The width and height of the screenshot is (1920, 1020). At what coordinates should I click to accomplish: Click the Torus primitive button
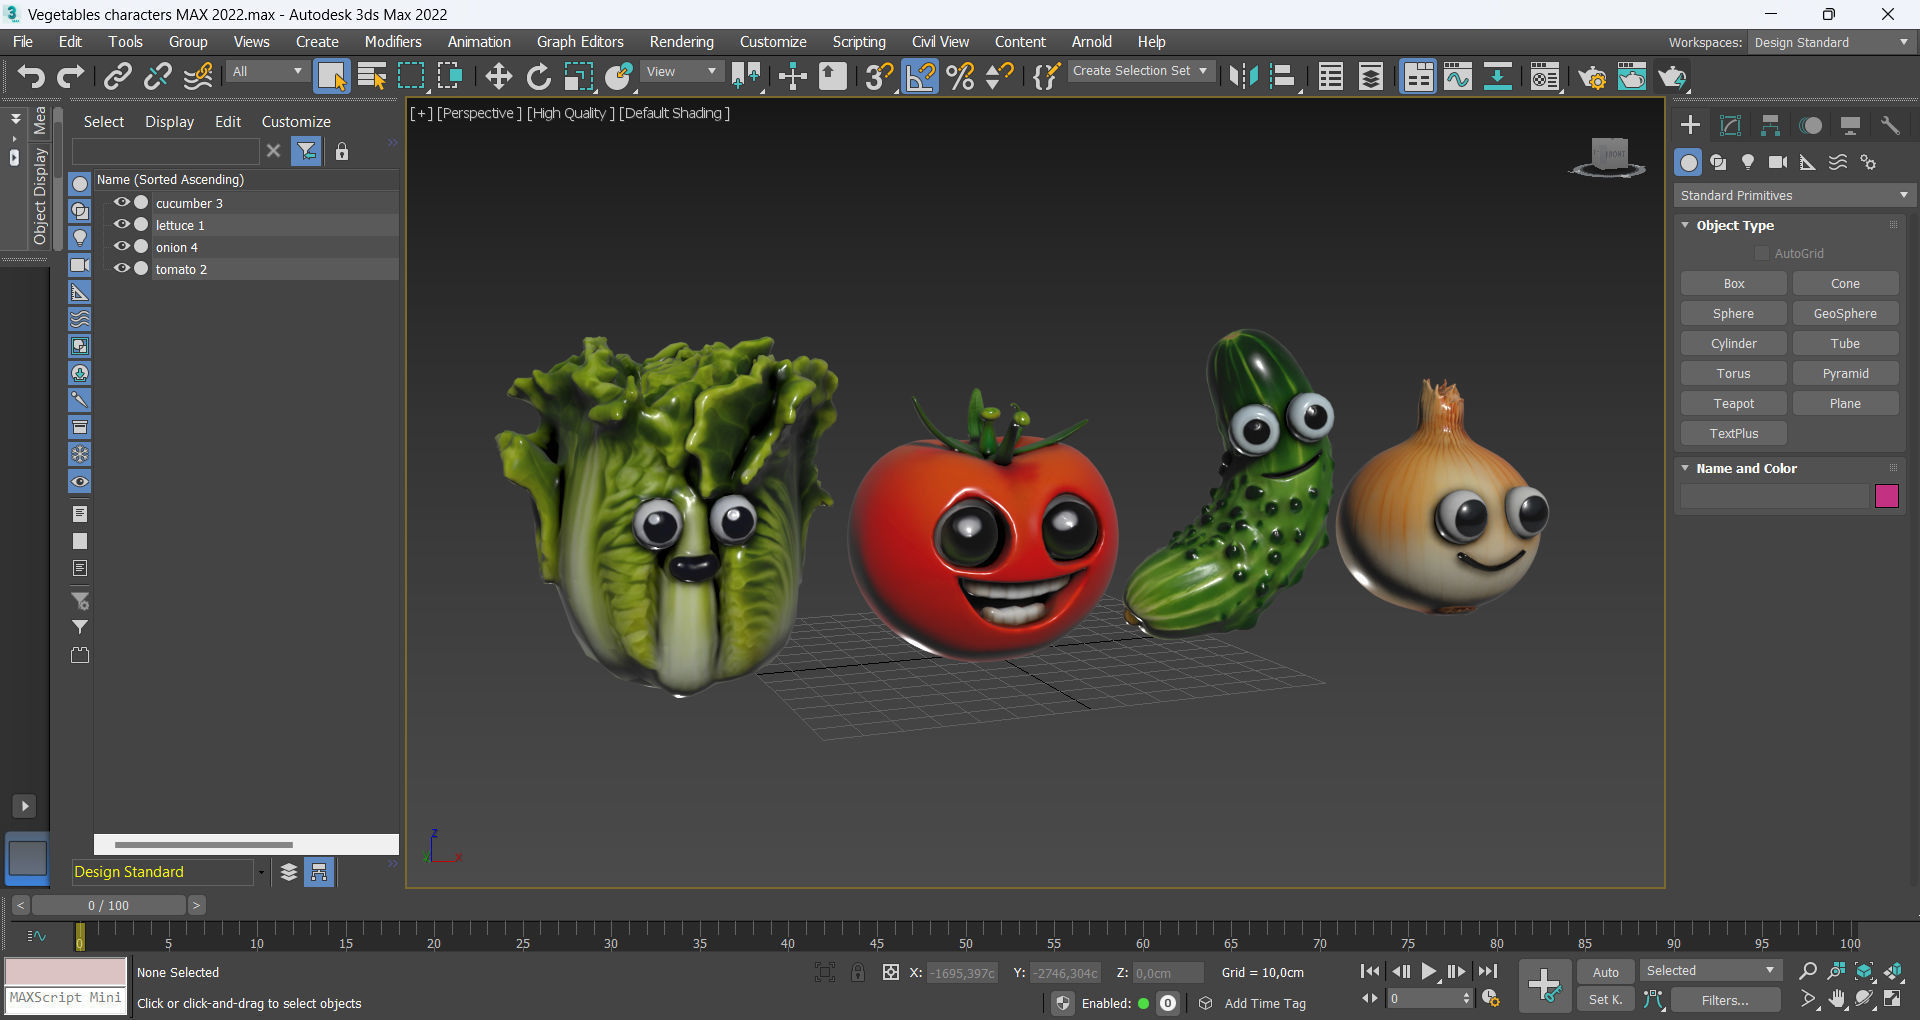(x=1733, y=373)
